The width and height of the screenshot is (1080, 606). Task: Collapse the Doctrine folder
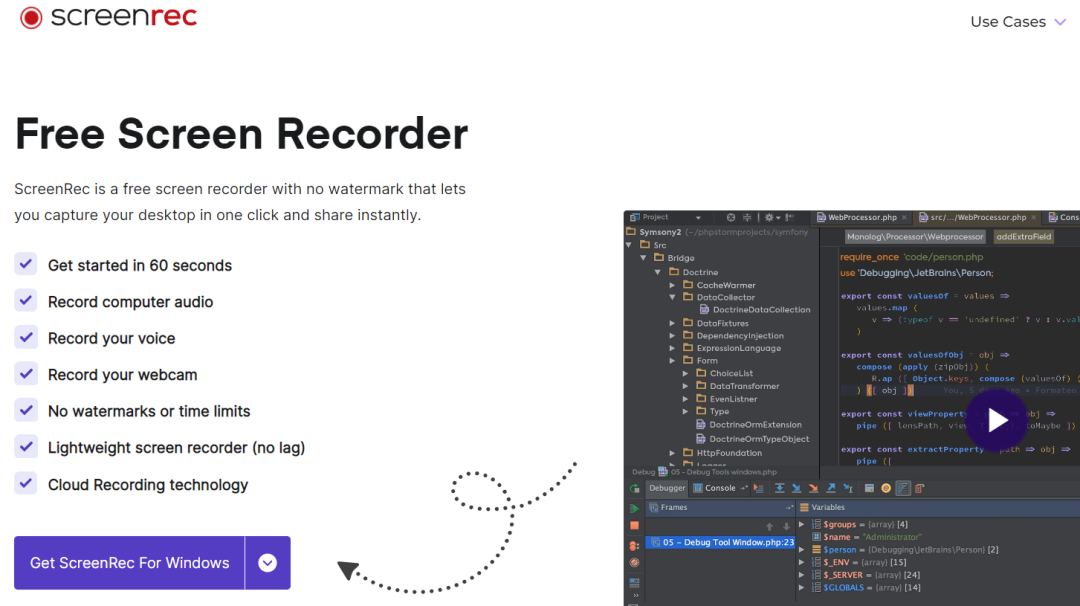[658, 273]
